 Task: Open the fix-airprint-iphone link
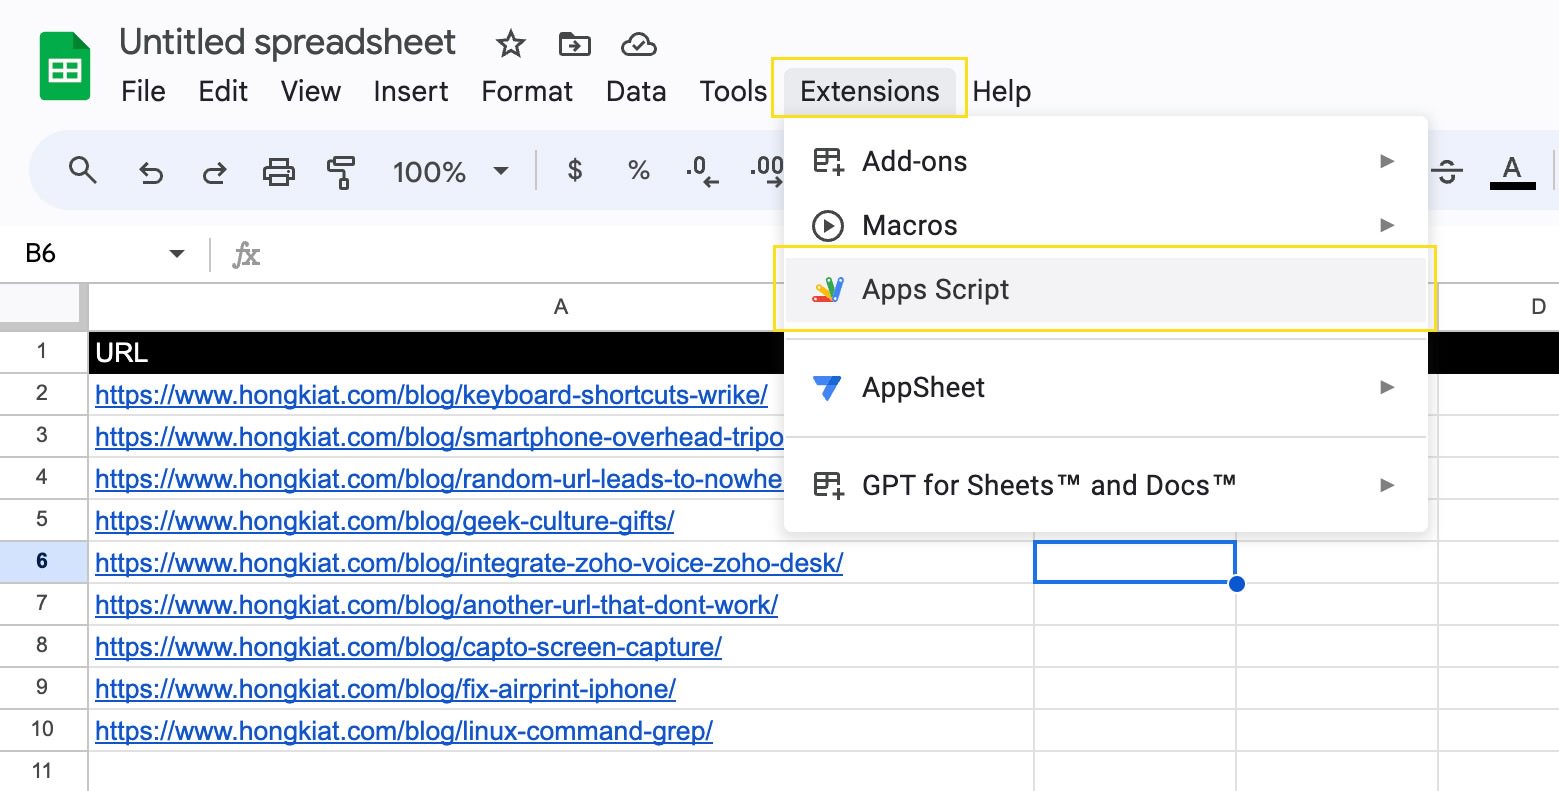click(x=385, y=689)
